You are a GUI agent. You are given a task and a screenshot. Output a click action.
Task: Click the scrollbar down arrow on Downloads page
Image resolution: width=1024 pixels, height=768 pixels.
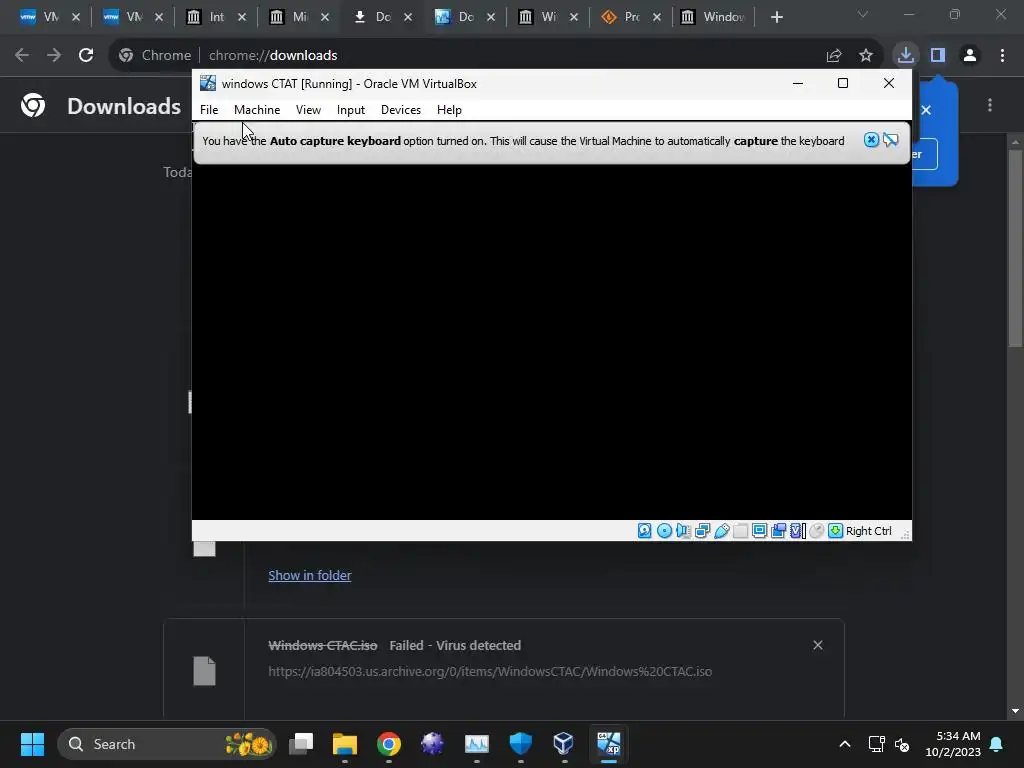click(x=1016, y=711)
